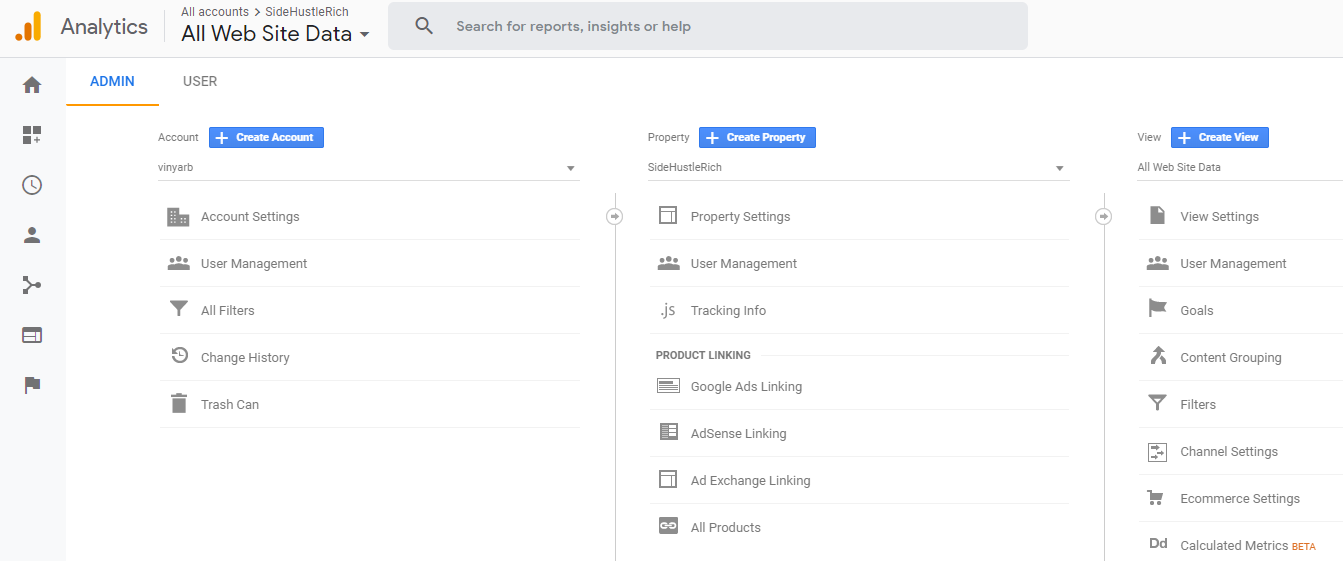Open AdSense Linking label
The width and height of the screenshot is (1343, 561).
coord(739,434)
